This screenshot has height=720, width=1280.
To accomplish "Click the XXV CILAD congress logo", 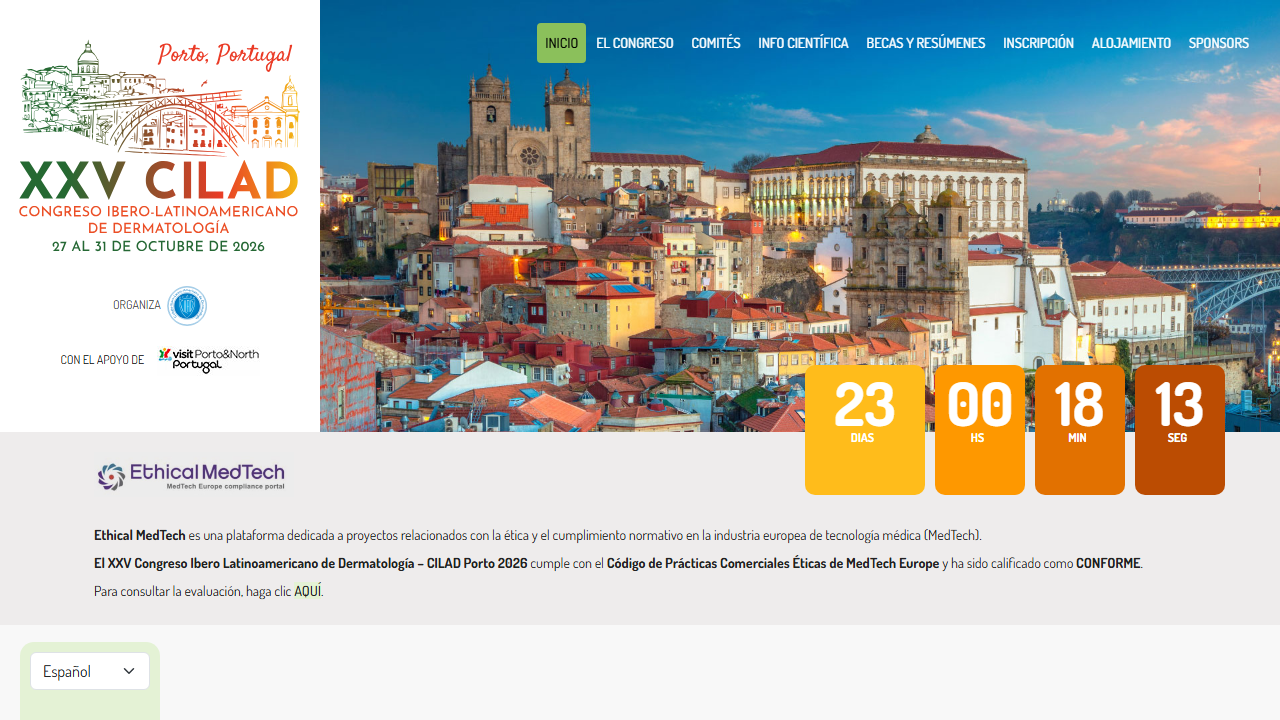I will 159,146.
